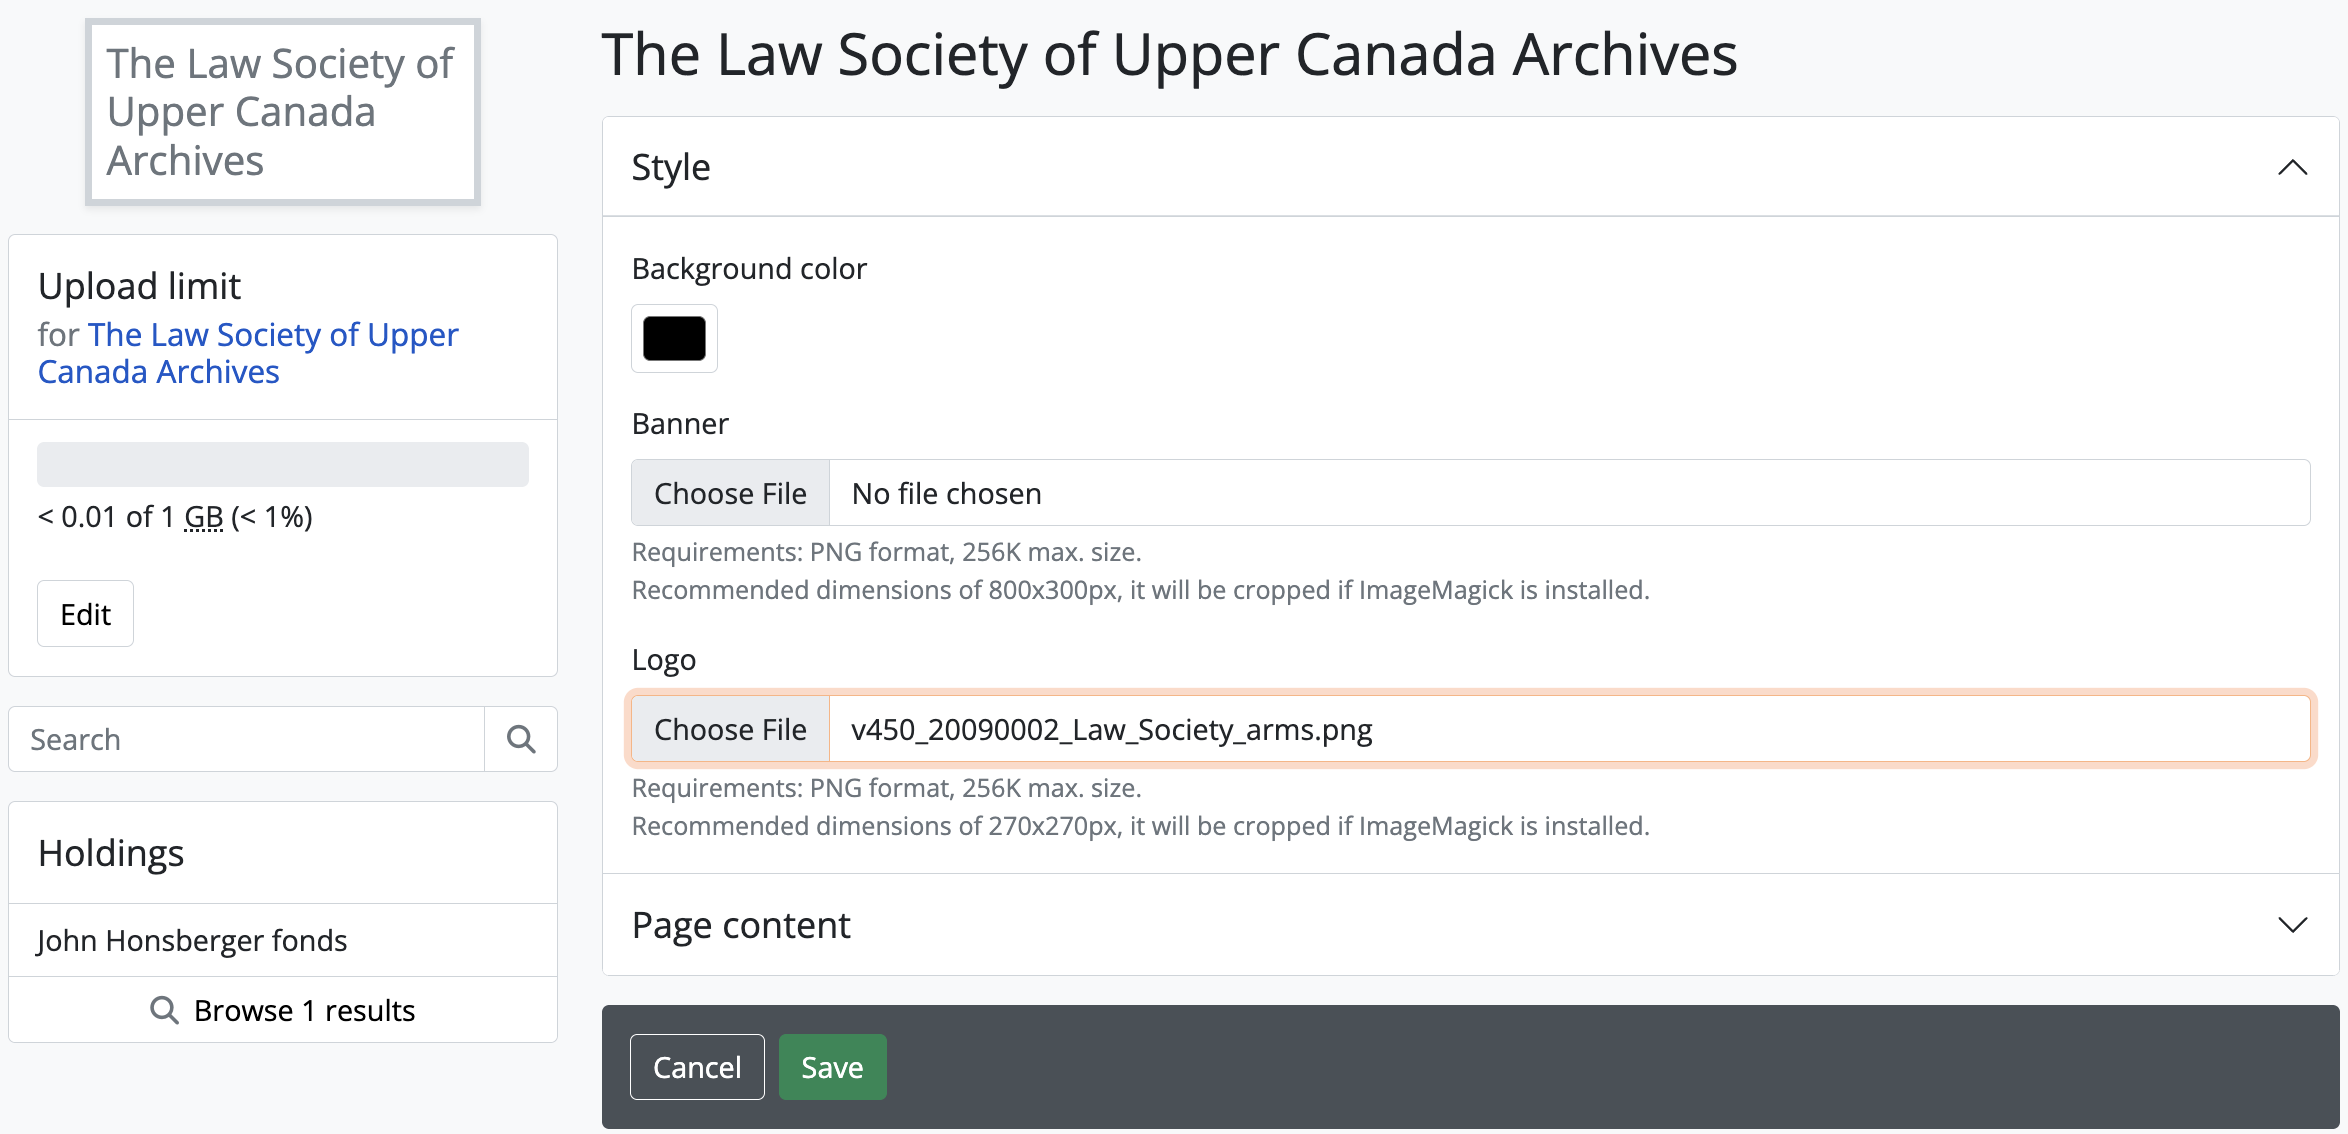Open the Background color picker swatch
Viewport: 2348px width, 1134px height.
point(674,338)
